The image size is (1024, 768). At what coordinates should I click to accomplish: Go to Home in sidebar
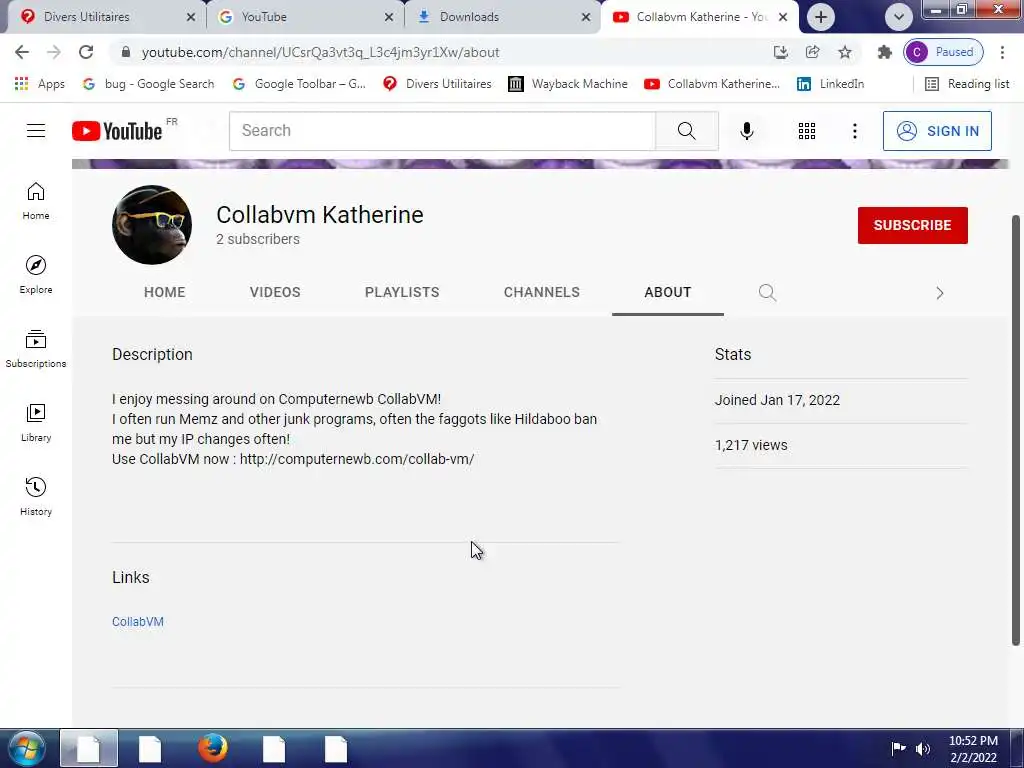point(36,200)
